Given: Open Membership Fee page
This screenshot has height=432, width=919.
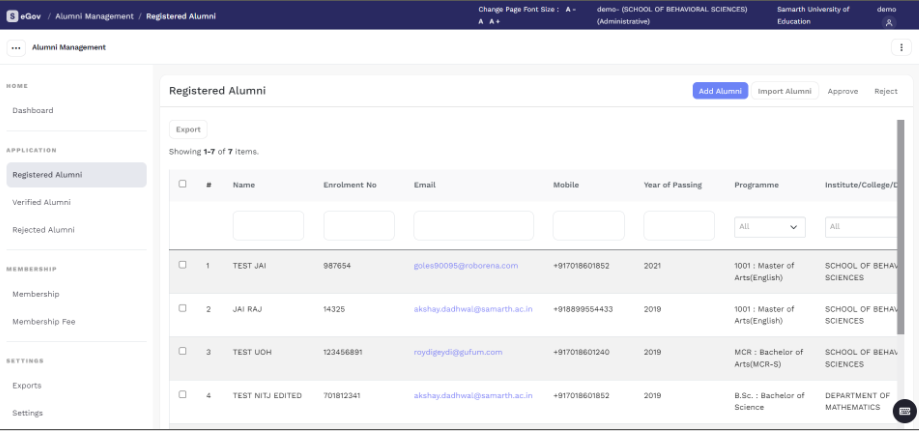Looking at the screenshot, I should 44,322.
